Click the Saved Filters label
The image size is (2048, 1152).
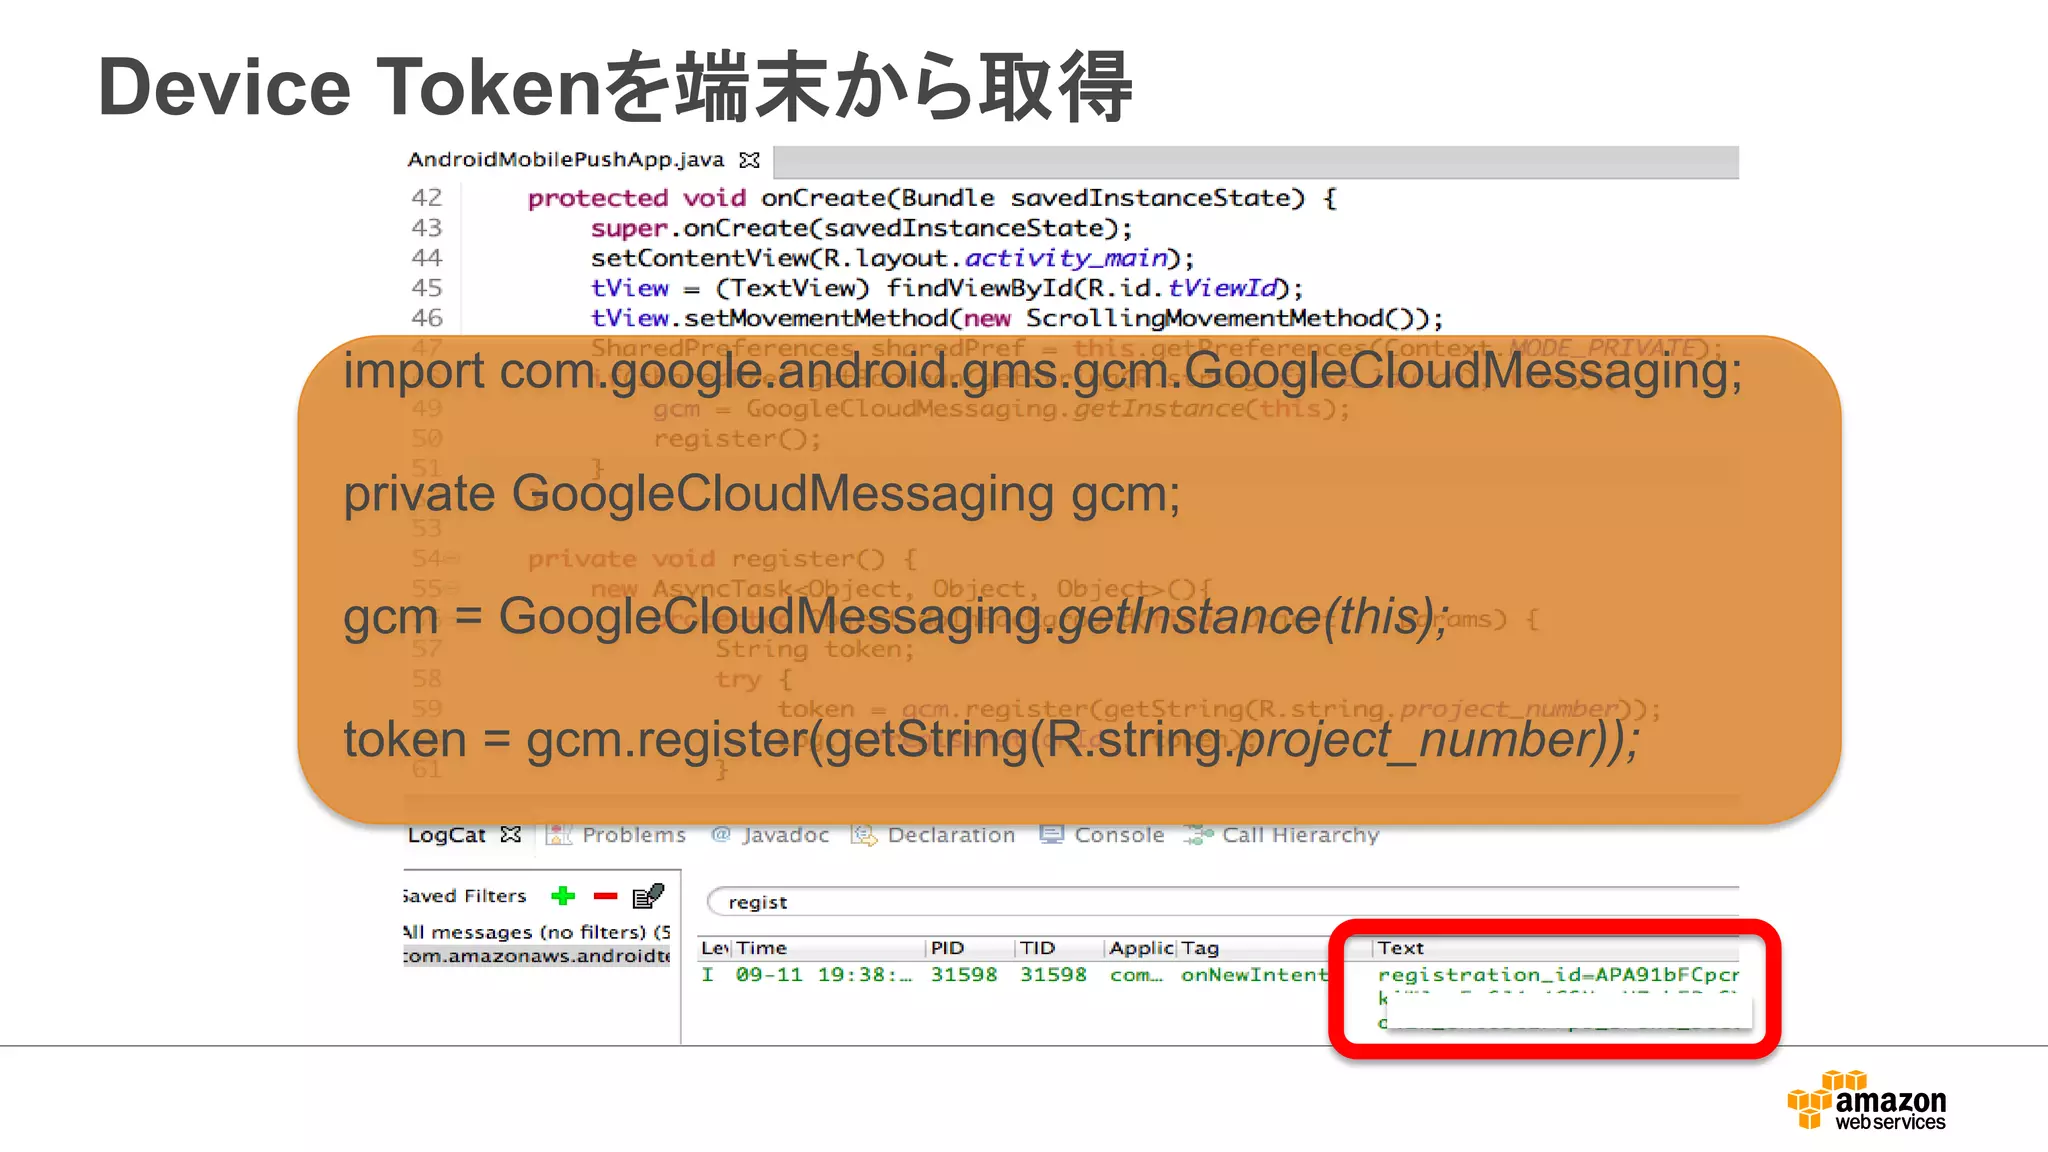(465, 896)
